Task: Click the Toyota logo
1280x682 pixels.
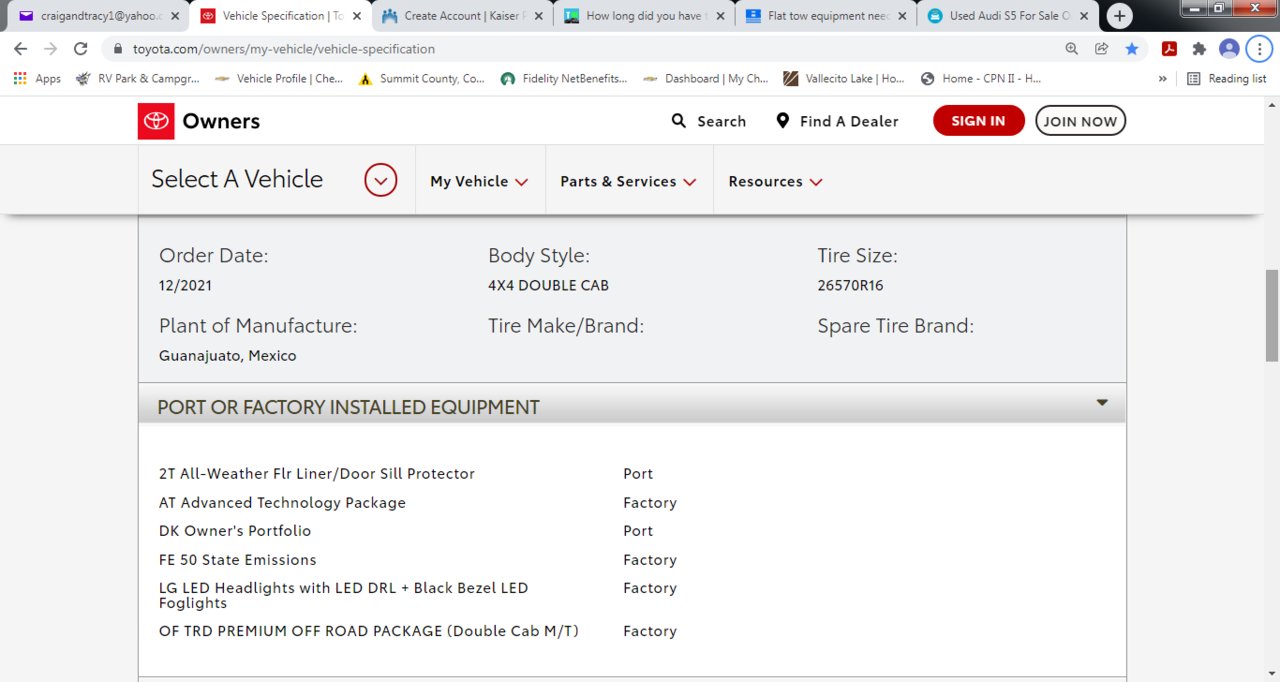Action: point(156,121)
